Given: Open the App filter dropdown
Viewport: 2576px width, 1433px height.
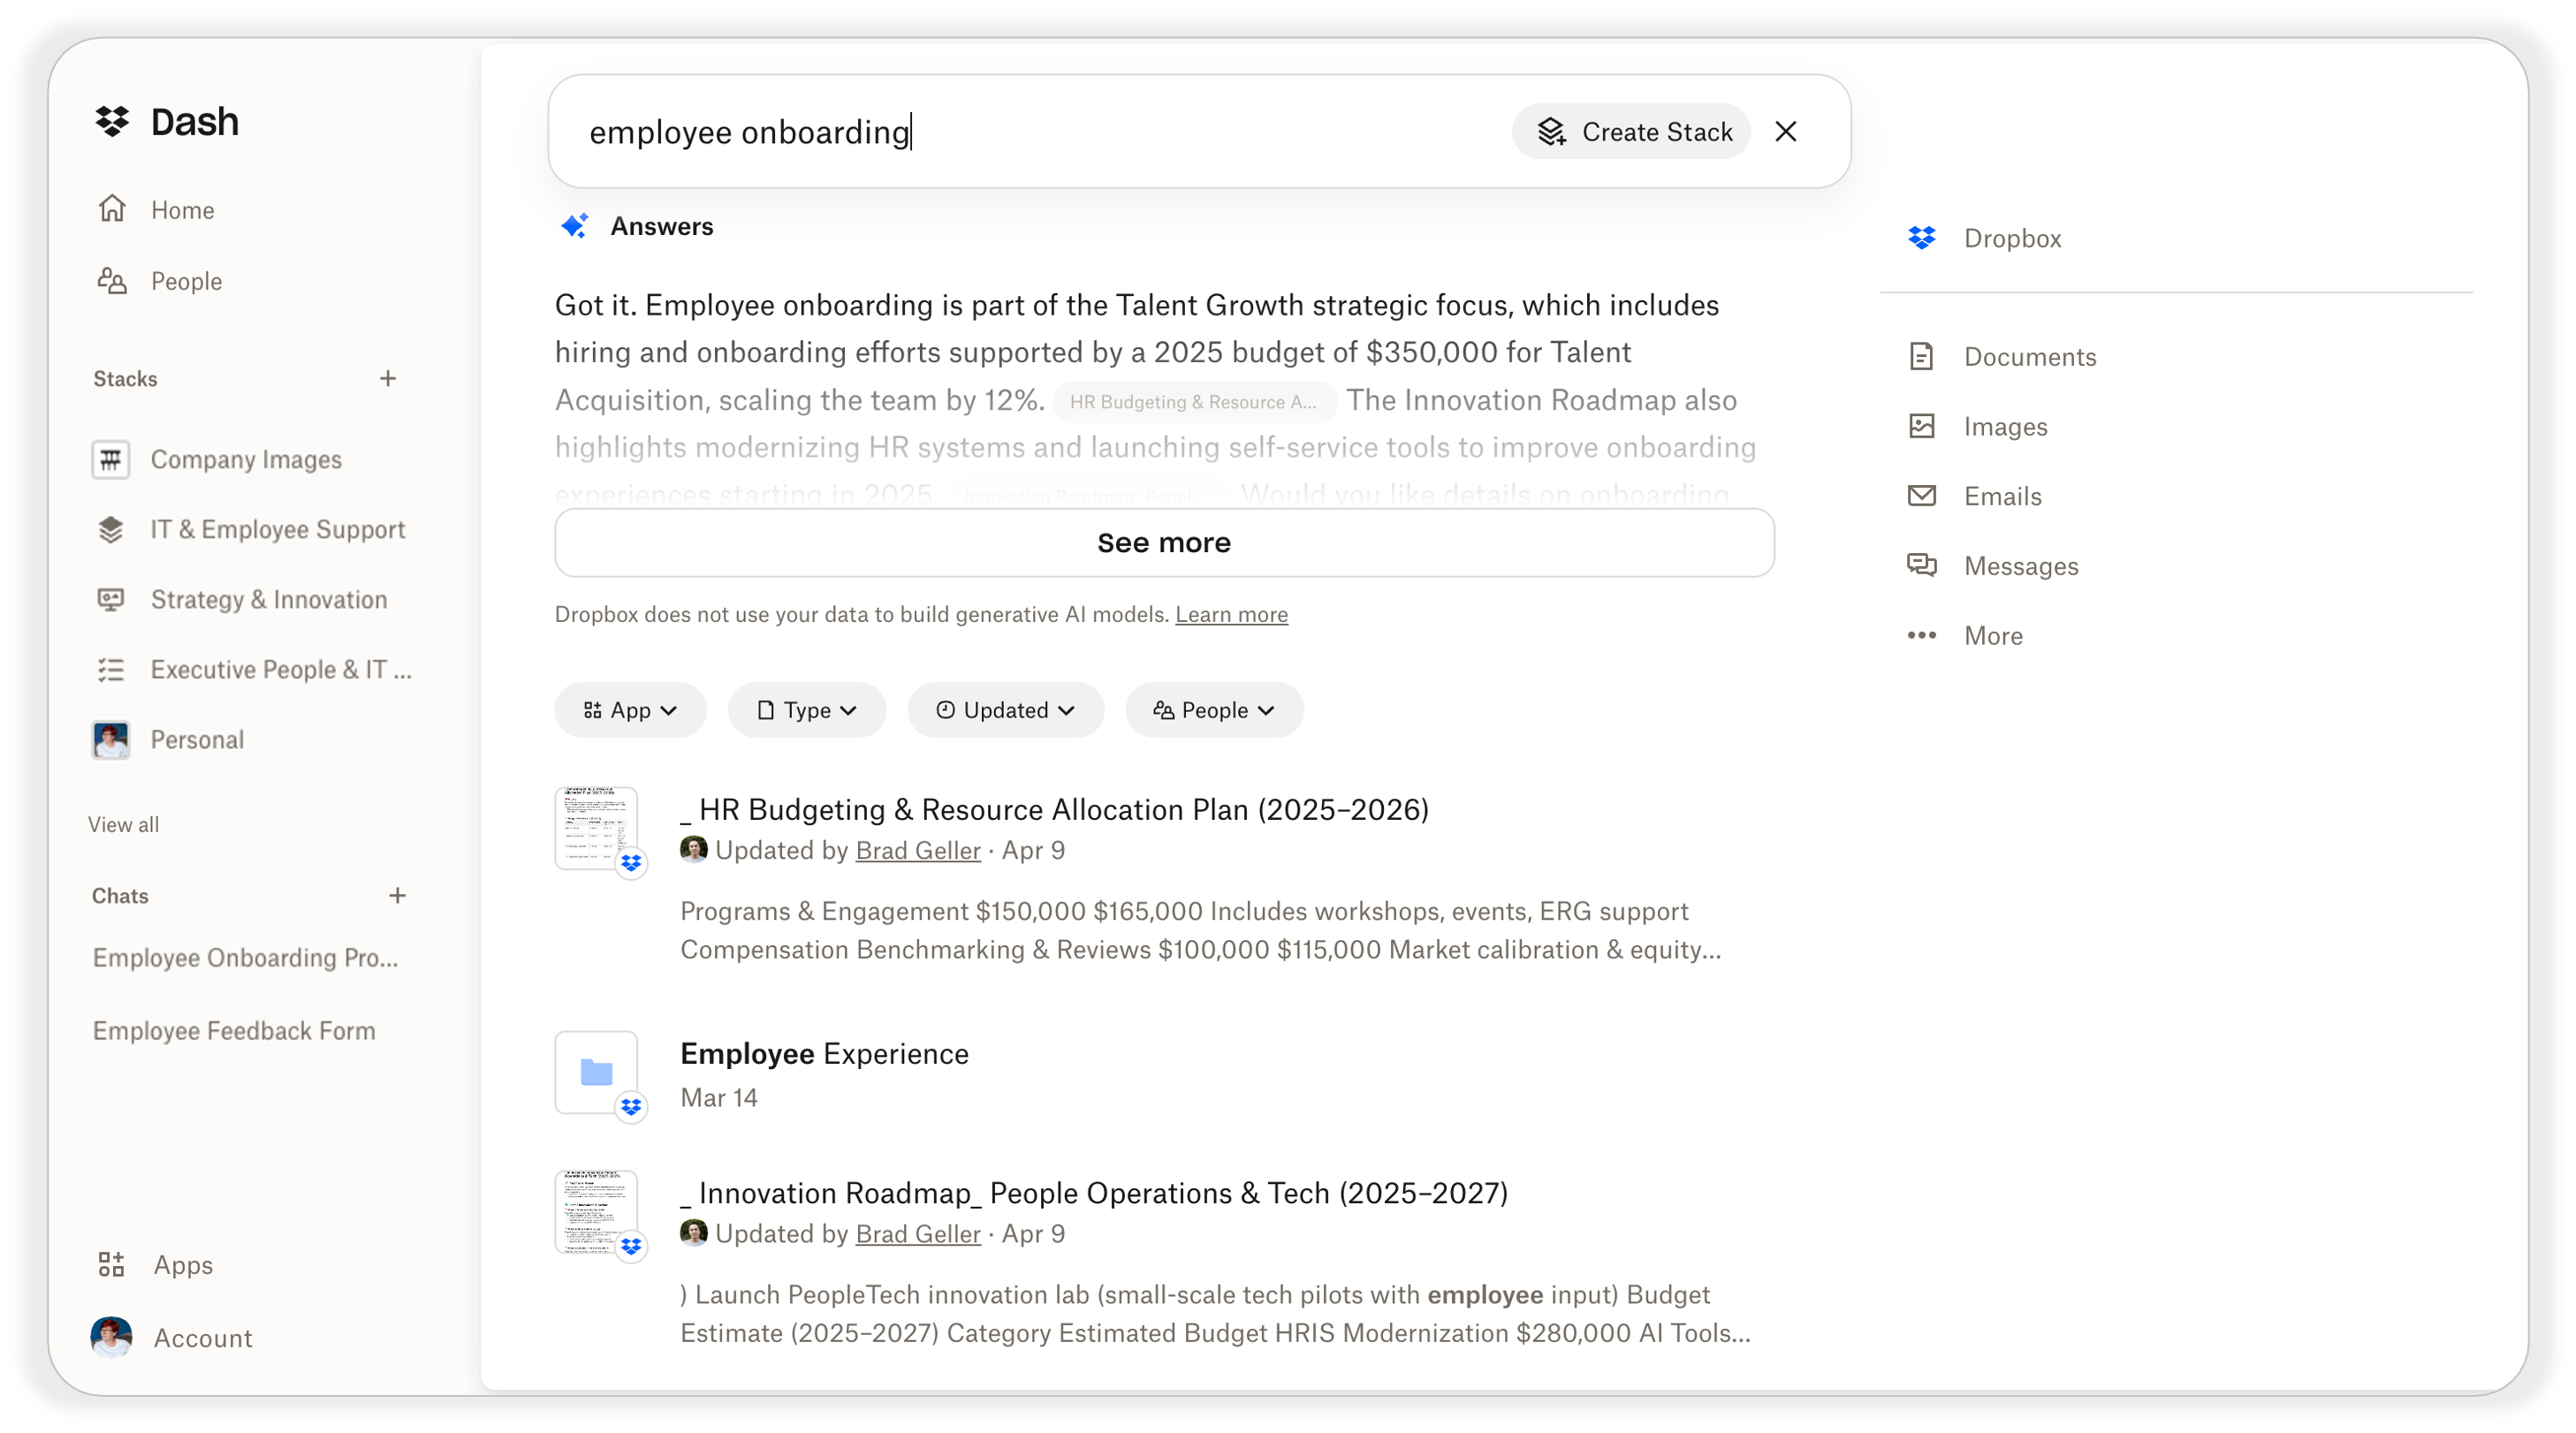Looking at the screenshot, I should click(630, 710).
